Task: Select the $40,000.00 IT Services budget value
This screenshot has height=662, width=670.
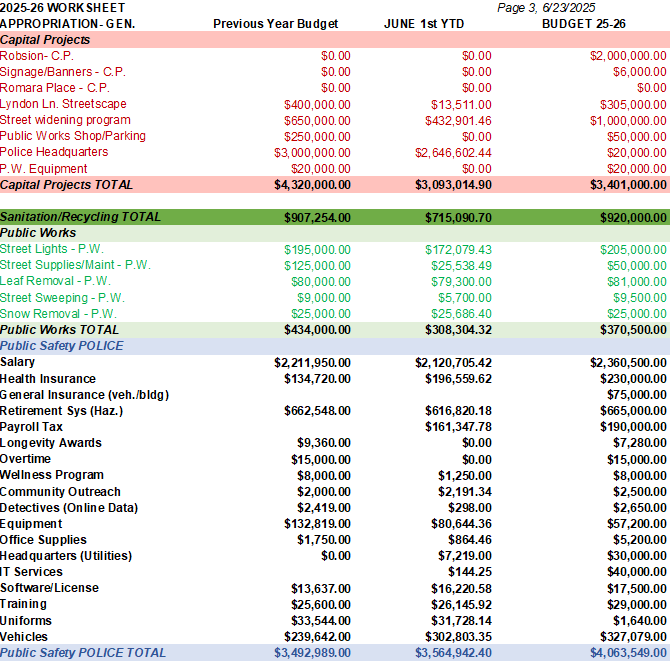Action: pos(637,572)
